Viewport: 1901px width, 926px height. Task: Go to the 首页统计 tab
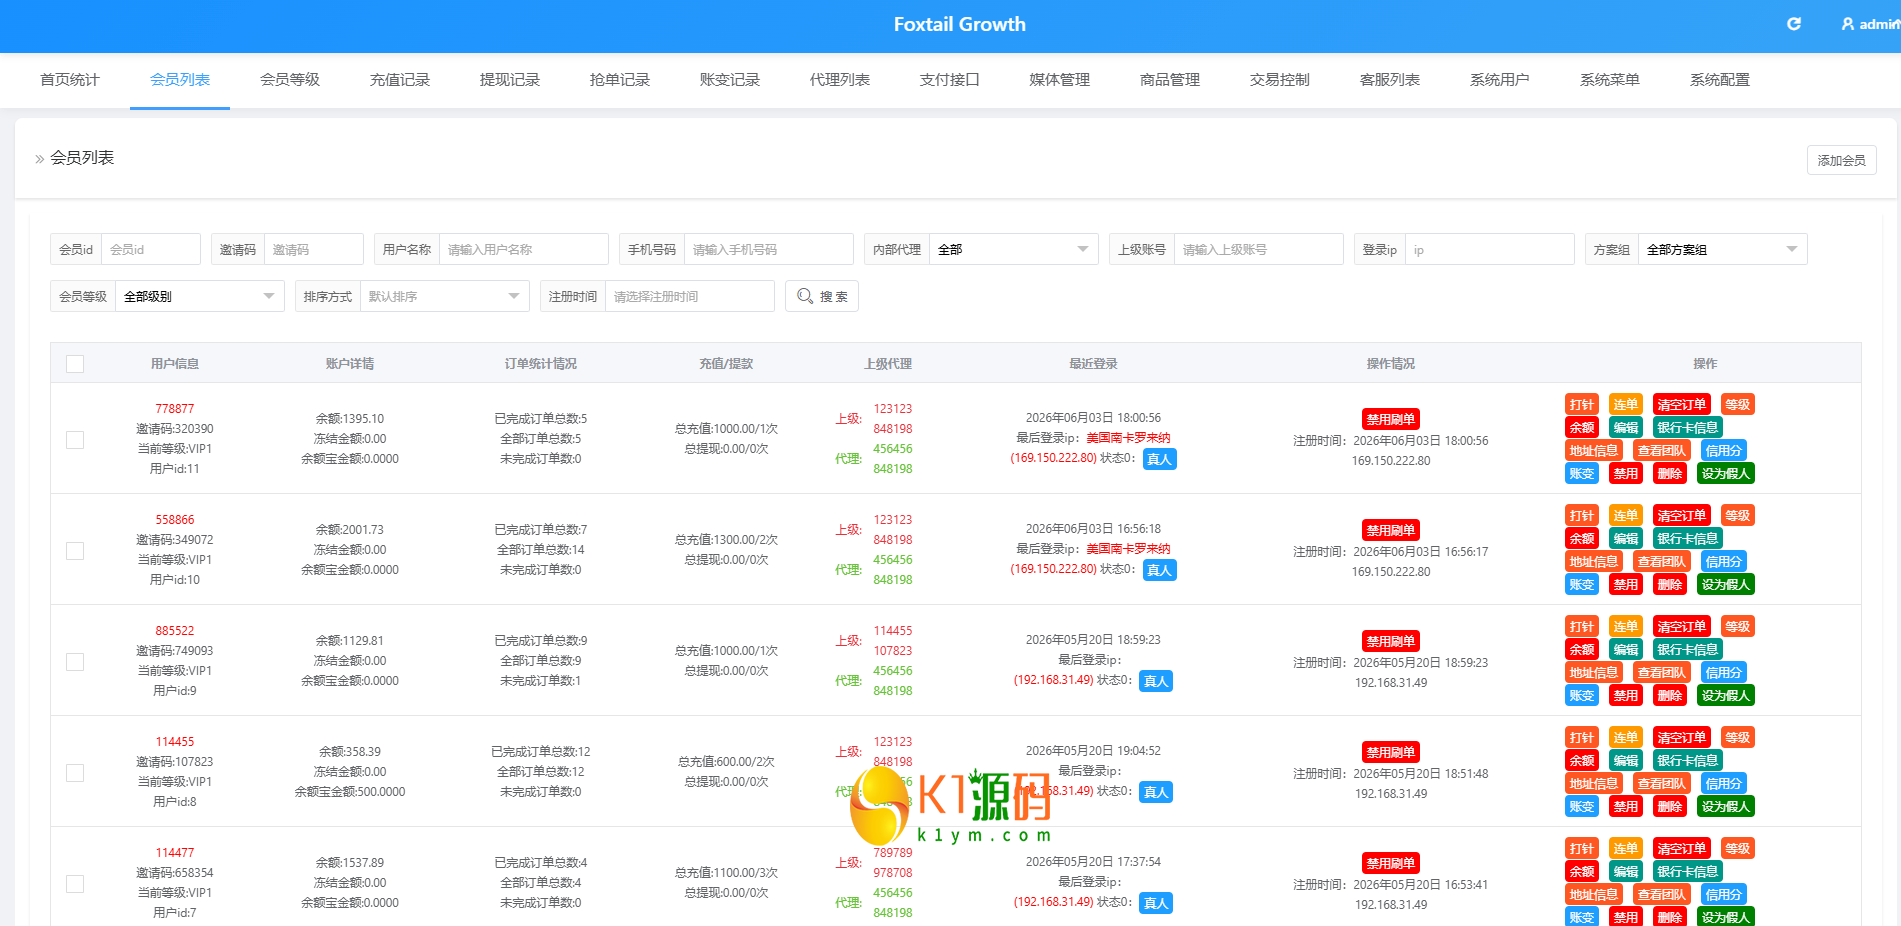coord(70,80)
